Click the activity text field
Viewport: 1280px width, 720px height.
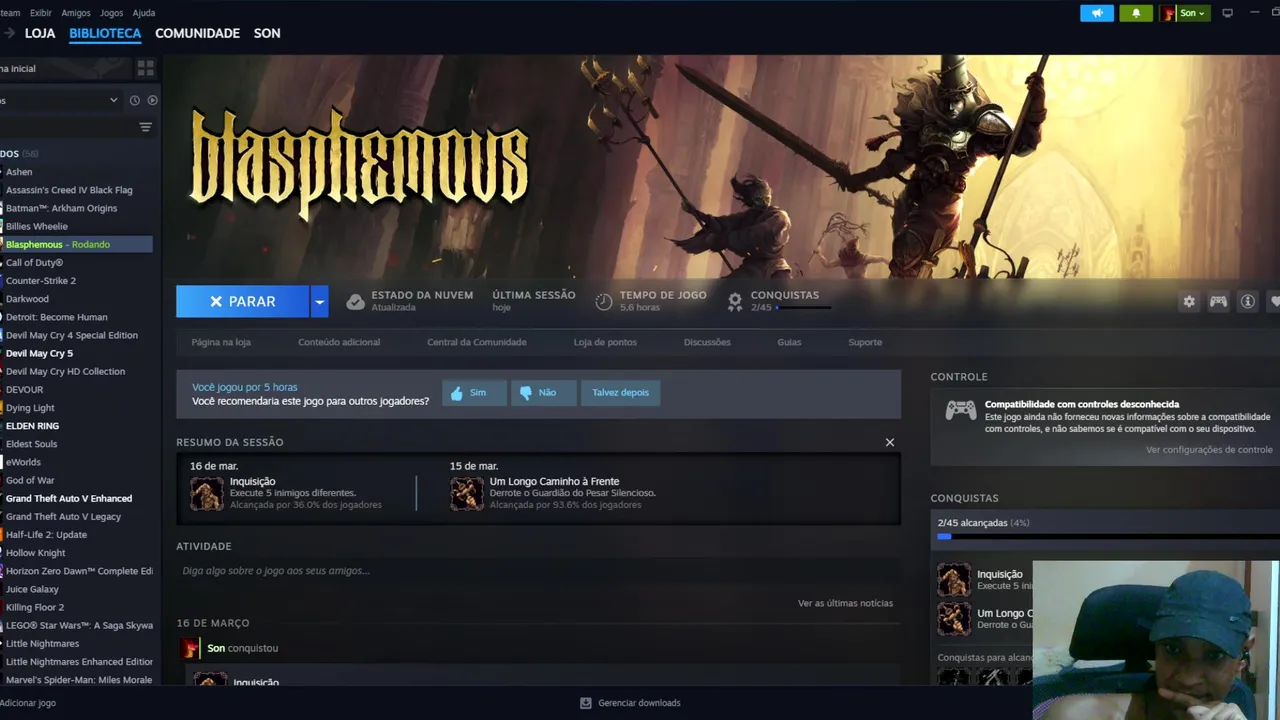[538, 571]
